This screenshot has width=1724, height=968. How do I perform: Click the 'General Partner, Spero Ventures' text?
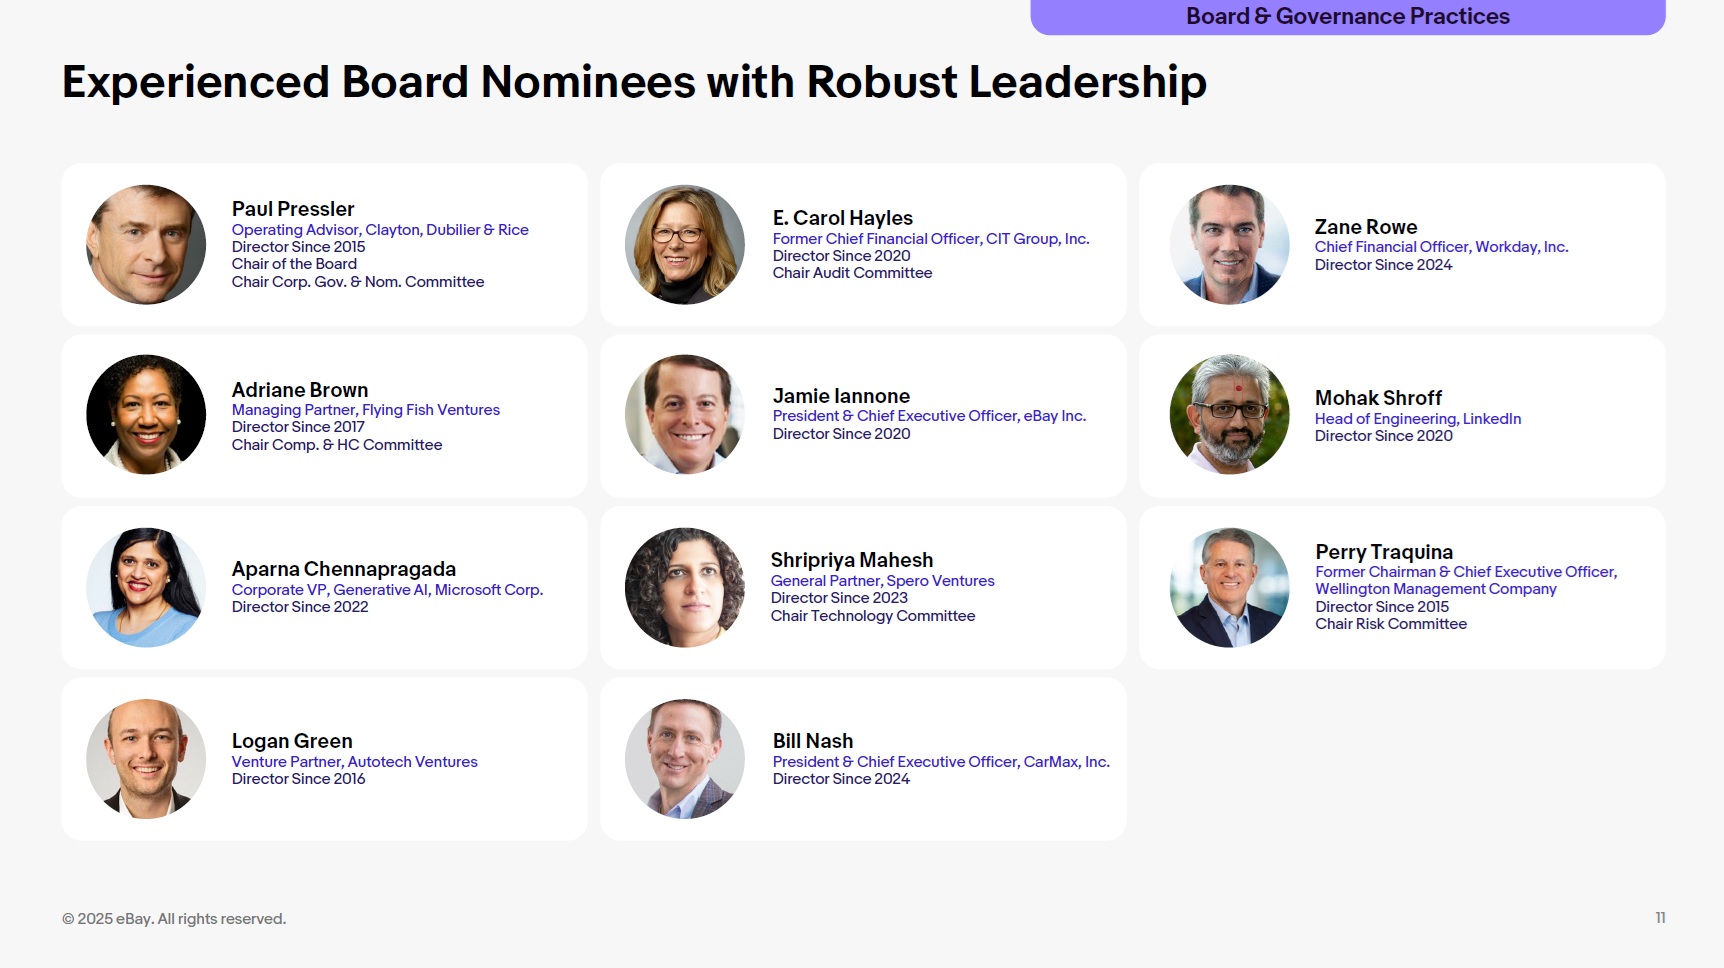pos(882,581)
